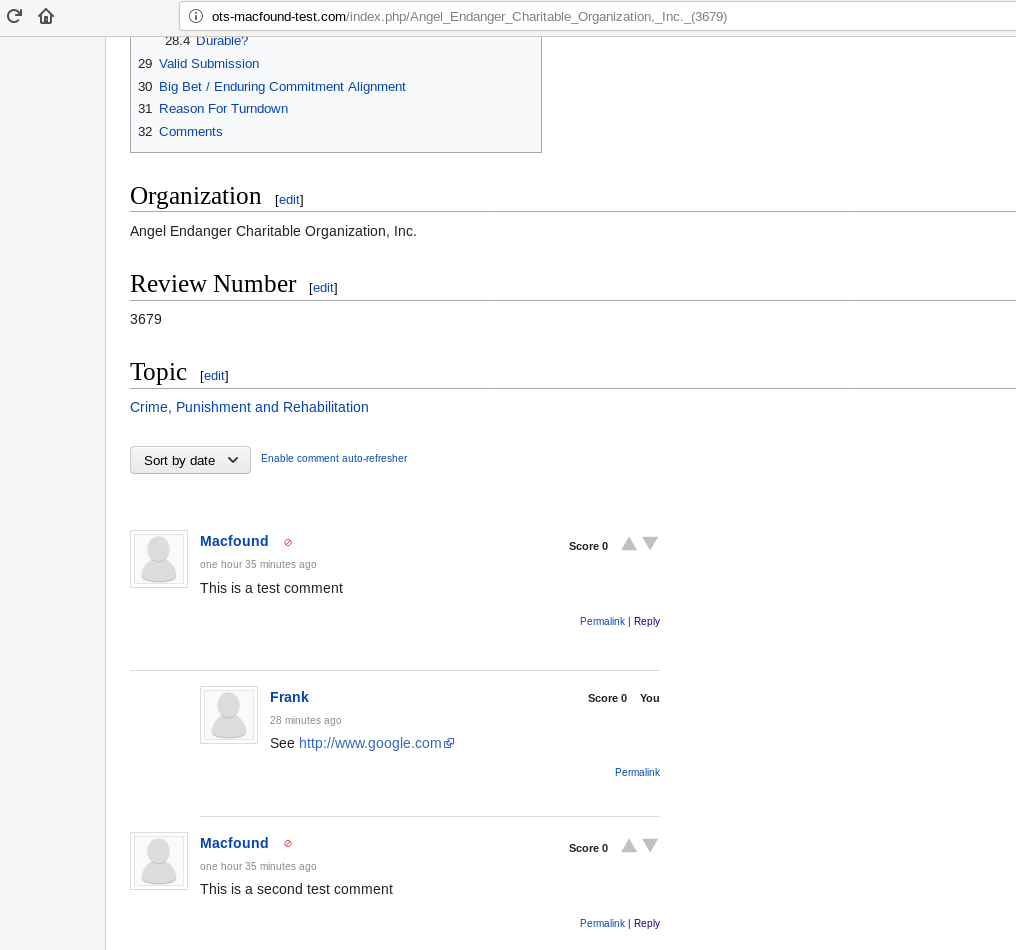Edit the Organization section

(289, 200)
